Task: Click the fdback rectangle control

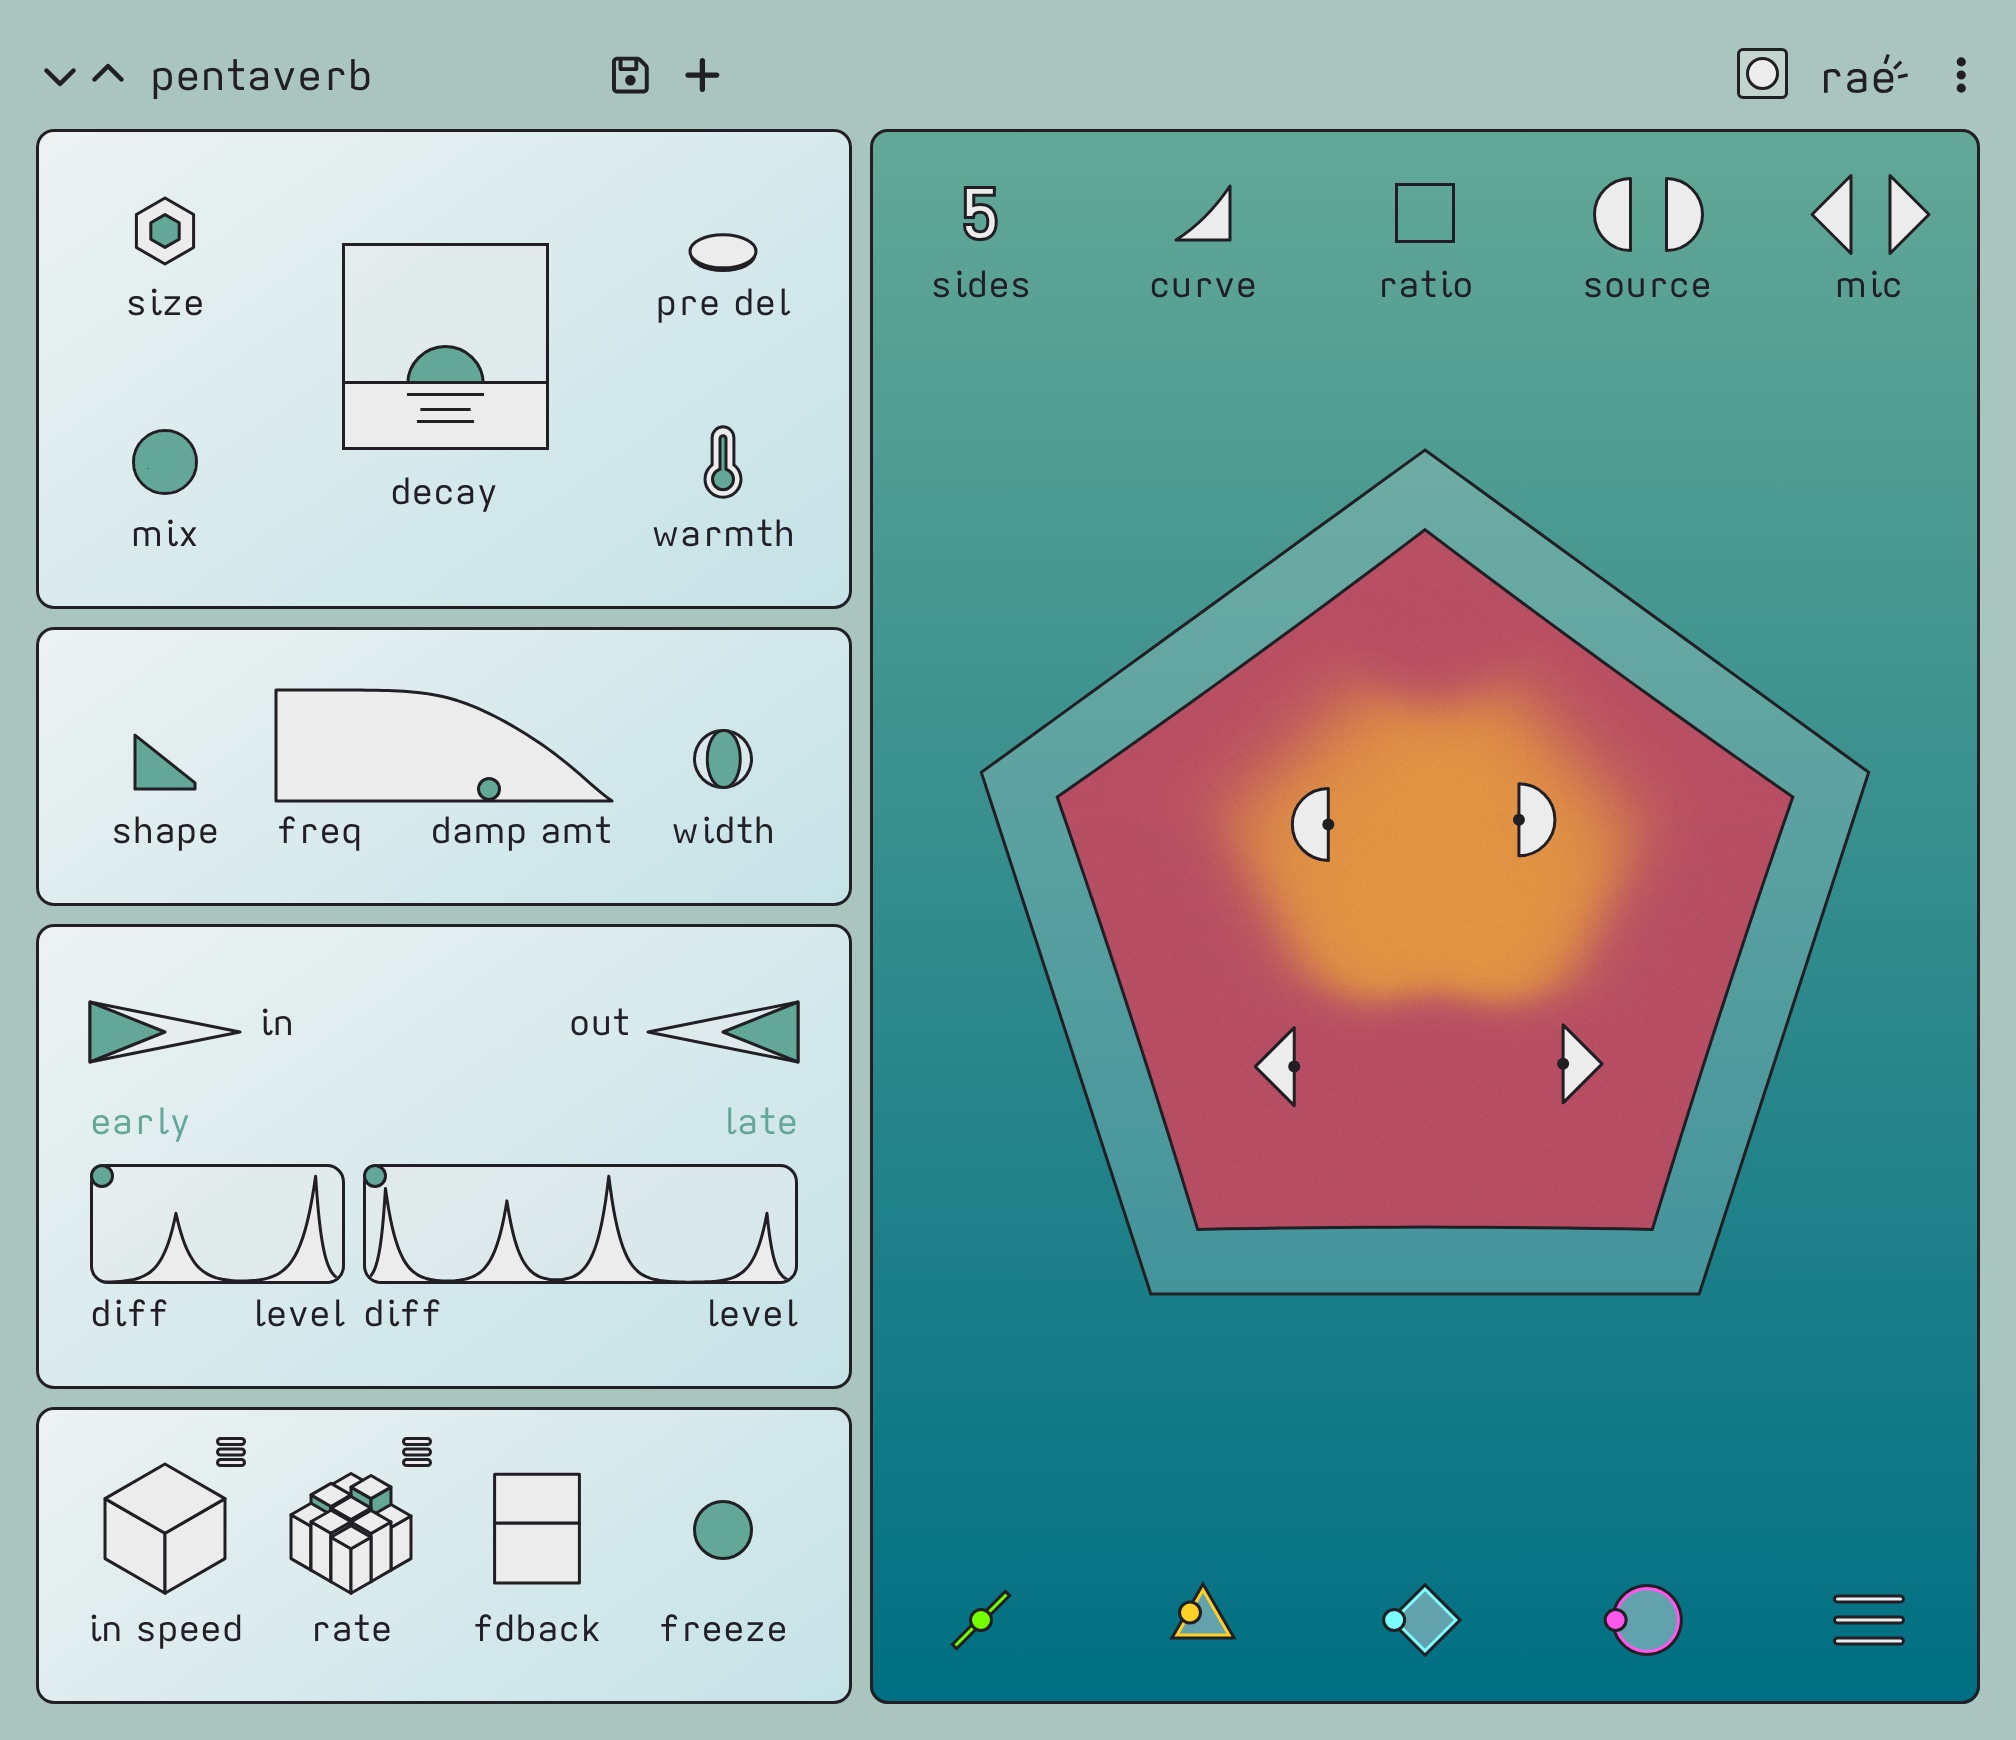Action: point(537,1528)
